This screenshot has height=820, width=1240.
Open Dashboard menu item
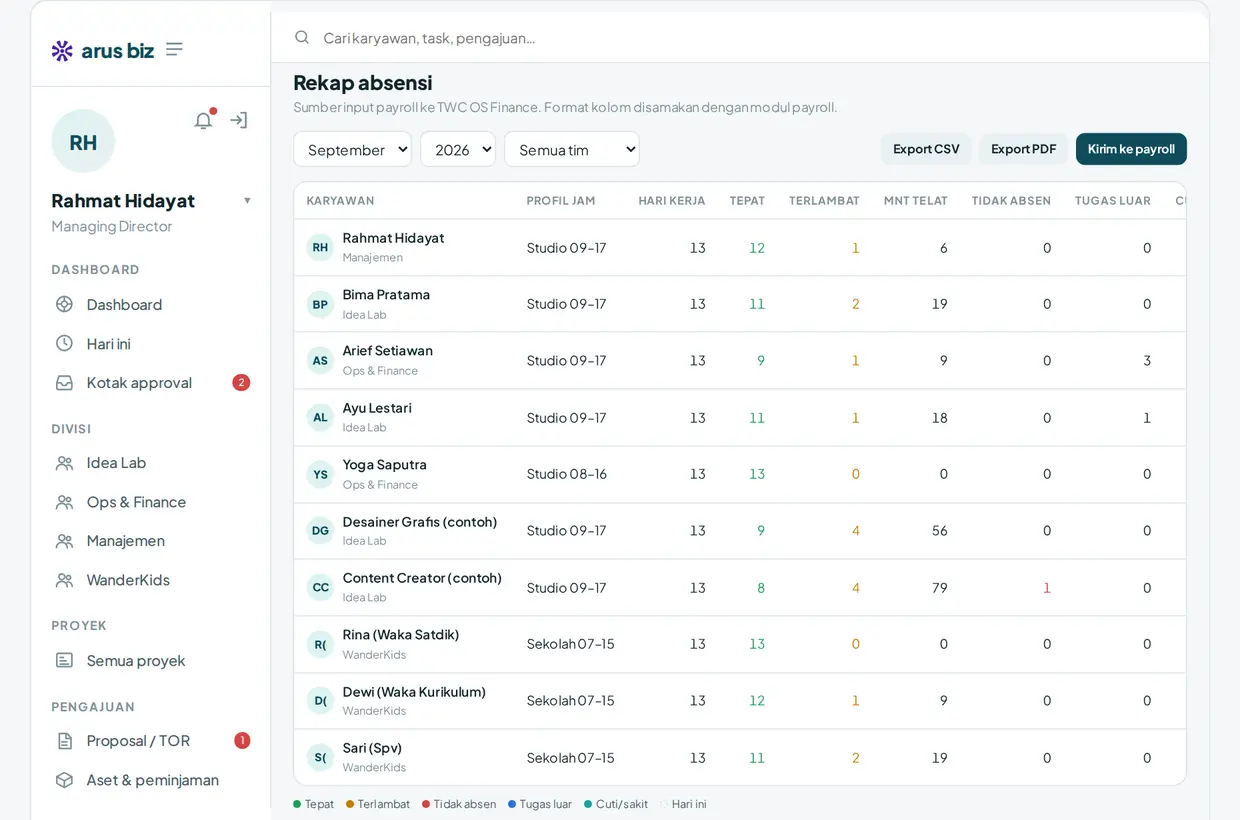point(150,304)
